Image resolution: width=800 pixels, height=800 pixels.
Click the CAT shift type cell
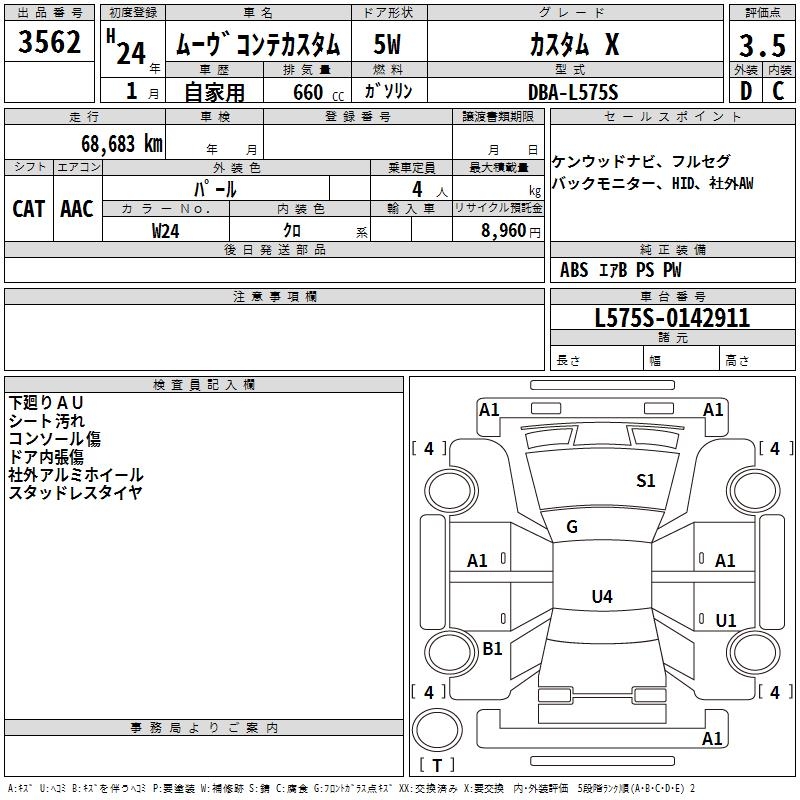(28, 209)
